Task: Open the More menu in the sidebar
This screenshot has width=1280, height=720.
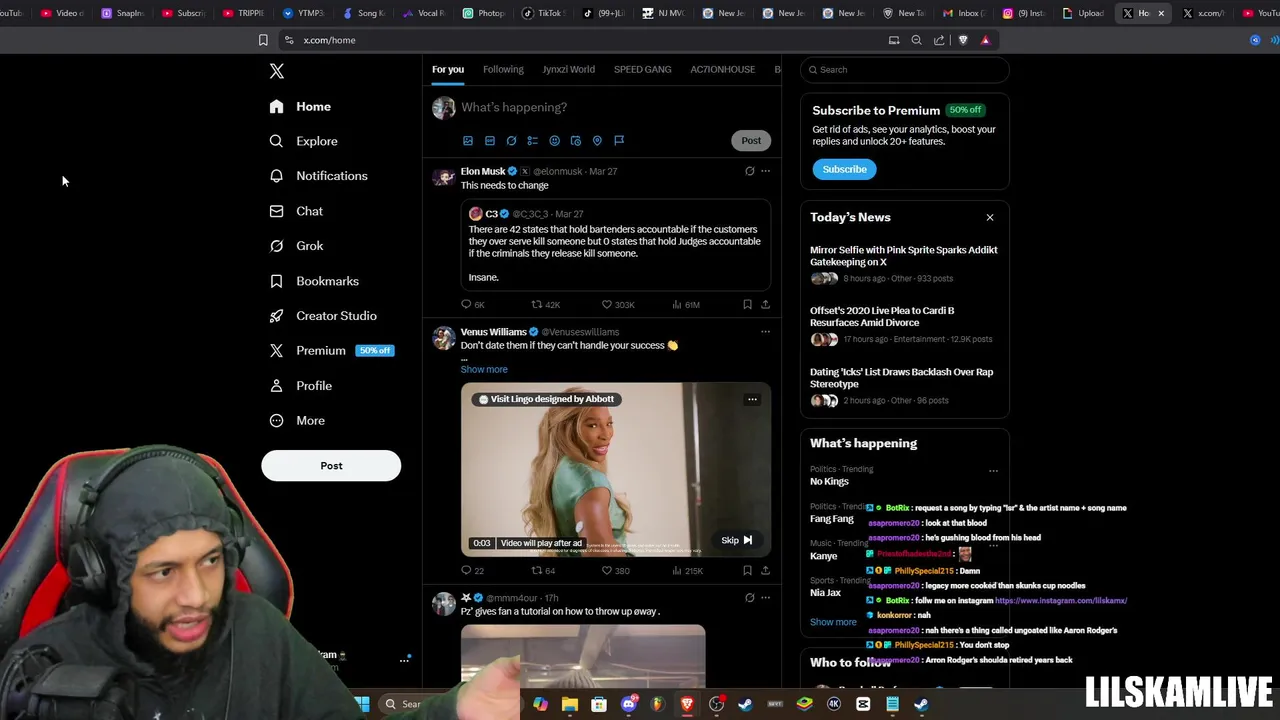Action: click(x=297, y=421)
